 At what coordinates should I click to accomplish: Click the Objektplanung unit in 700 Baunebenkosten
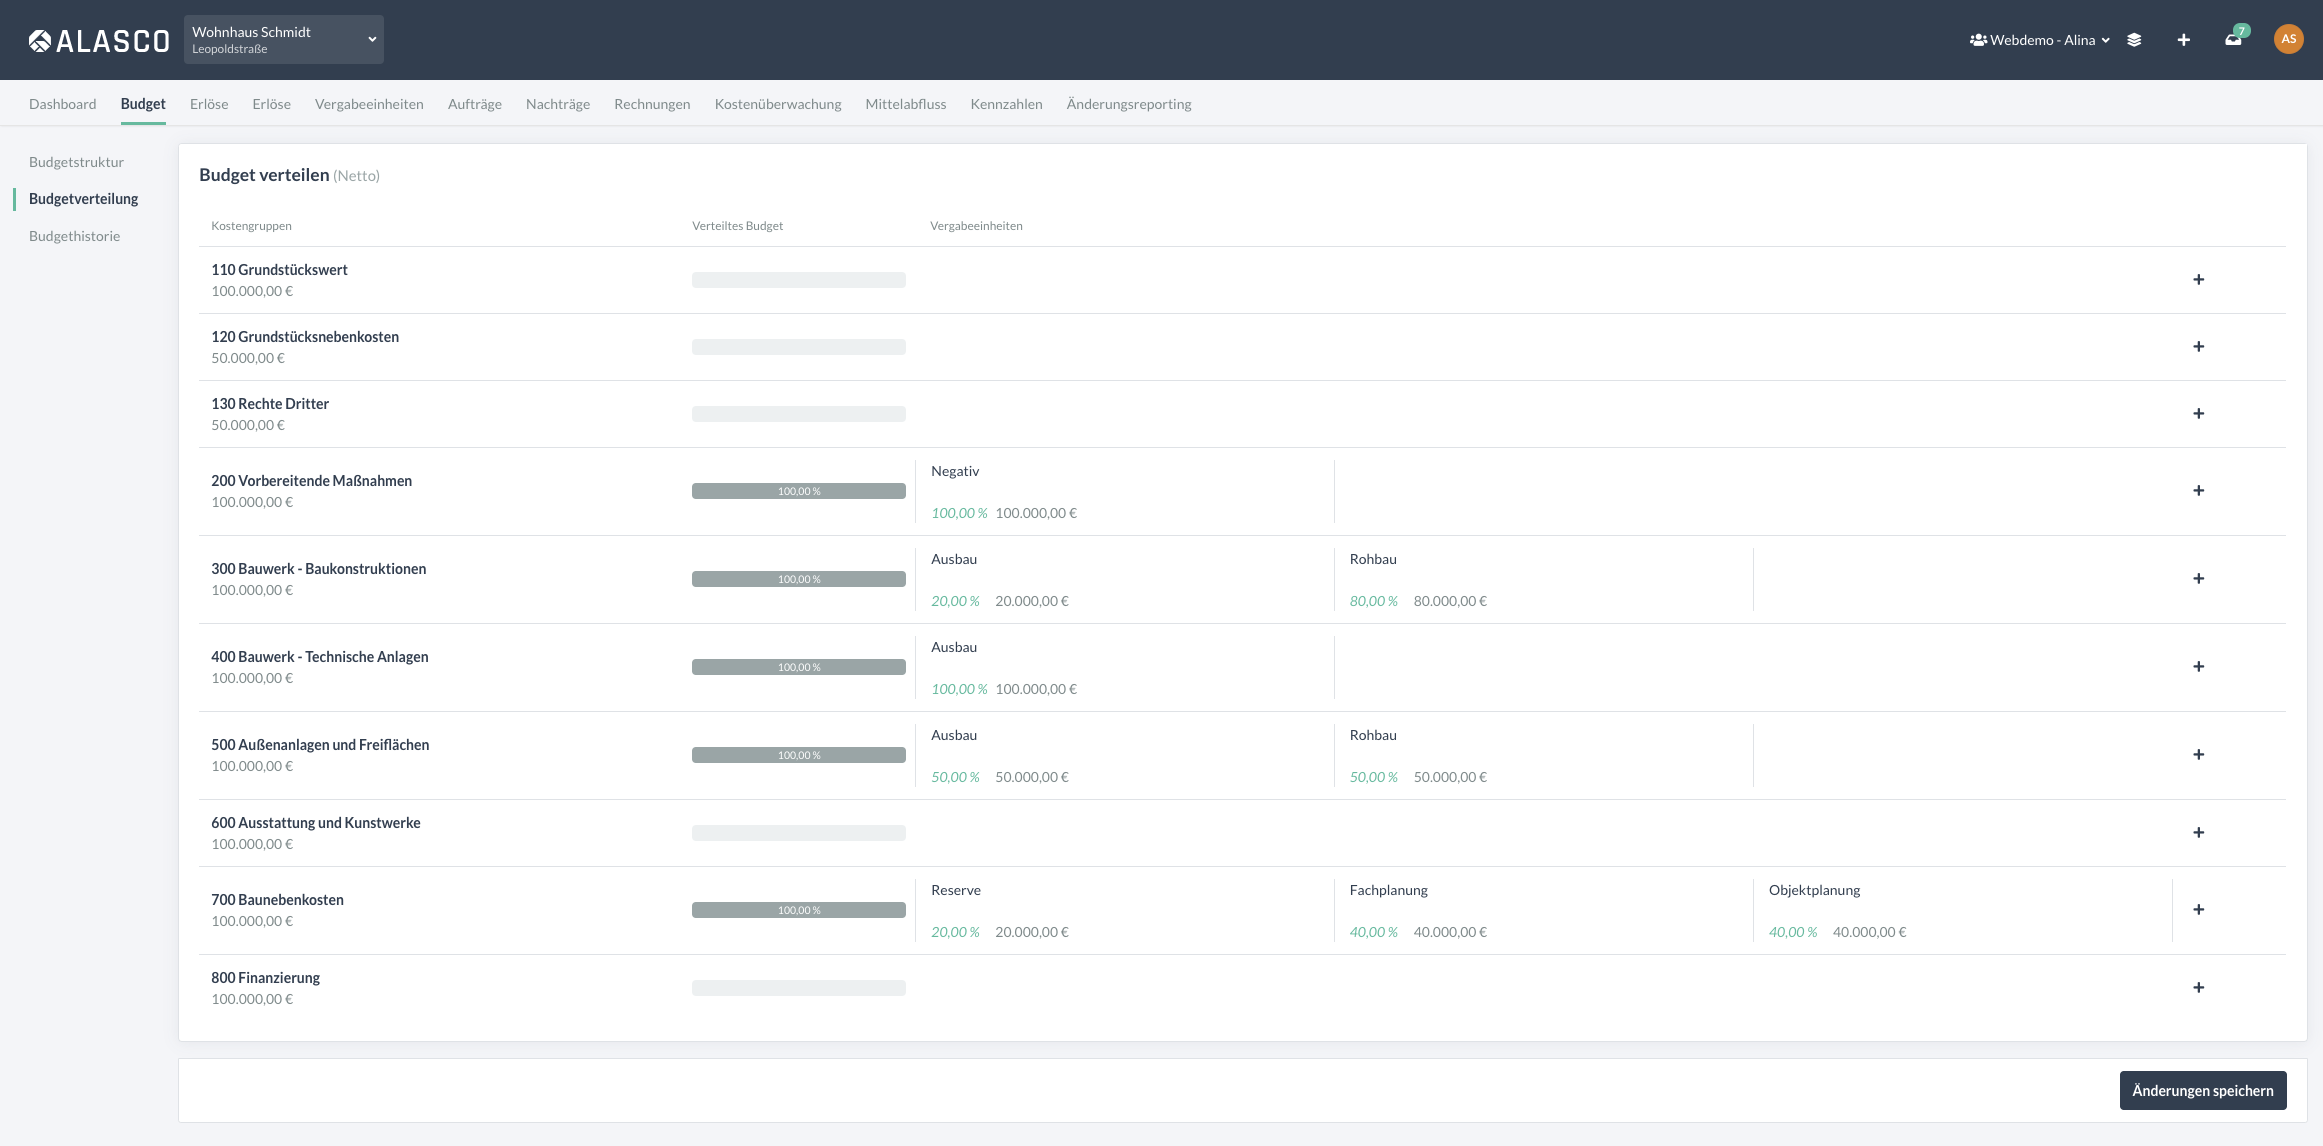(x=1815, y=890)
